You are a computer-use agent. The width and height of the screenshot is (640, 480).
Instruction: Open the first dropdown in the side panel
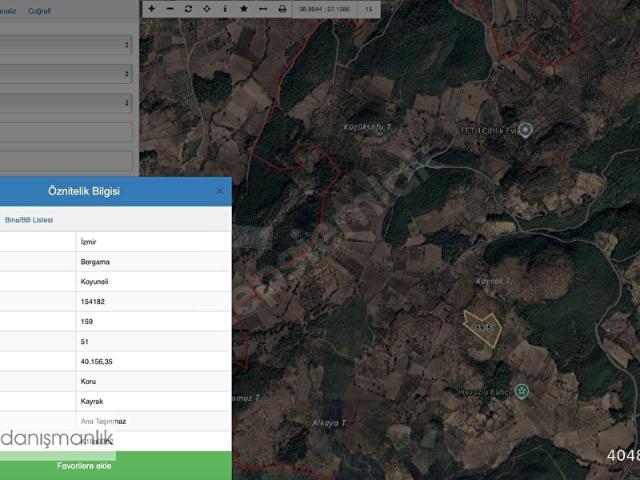66,44
